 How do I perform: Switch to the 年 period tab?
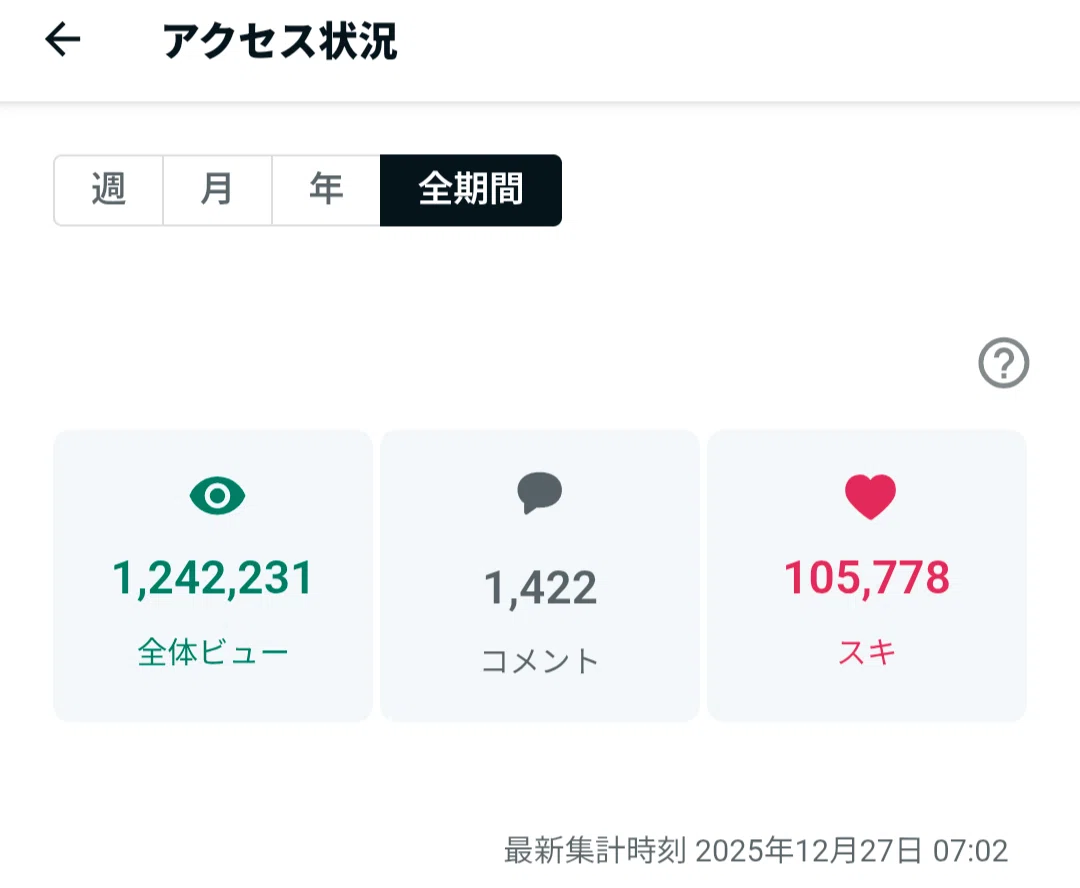(x=326, y=190)
